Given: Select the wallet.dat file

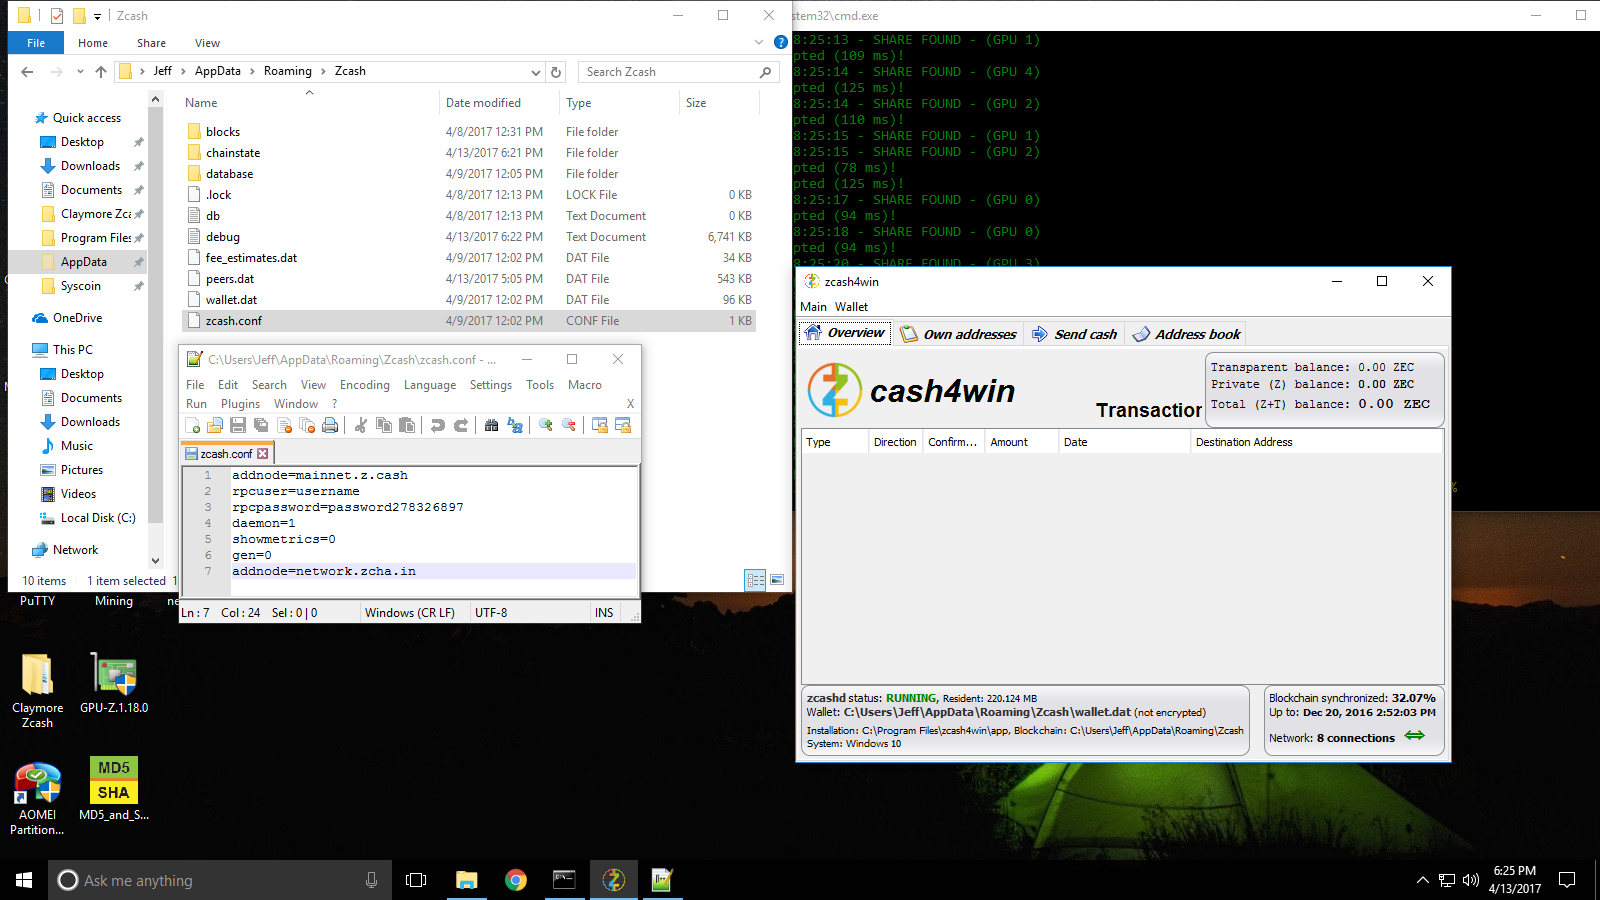Looking at the screenshot, I should pyautogui.click(x=469, y=300).
